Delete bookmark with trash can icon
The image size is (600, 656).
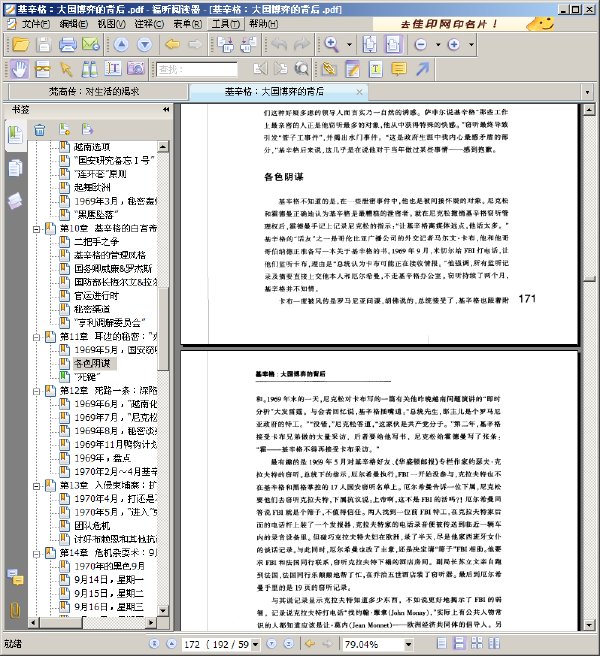40,130
